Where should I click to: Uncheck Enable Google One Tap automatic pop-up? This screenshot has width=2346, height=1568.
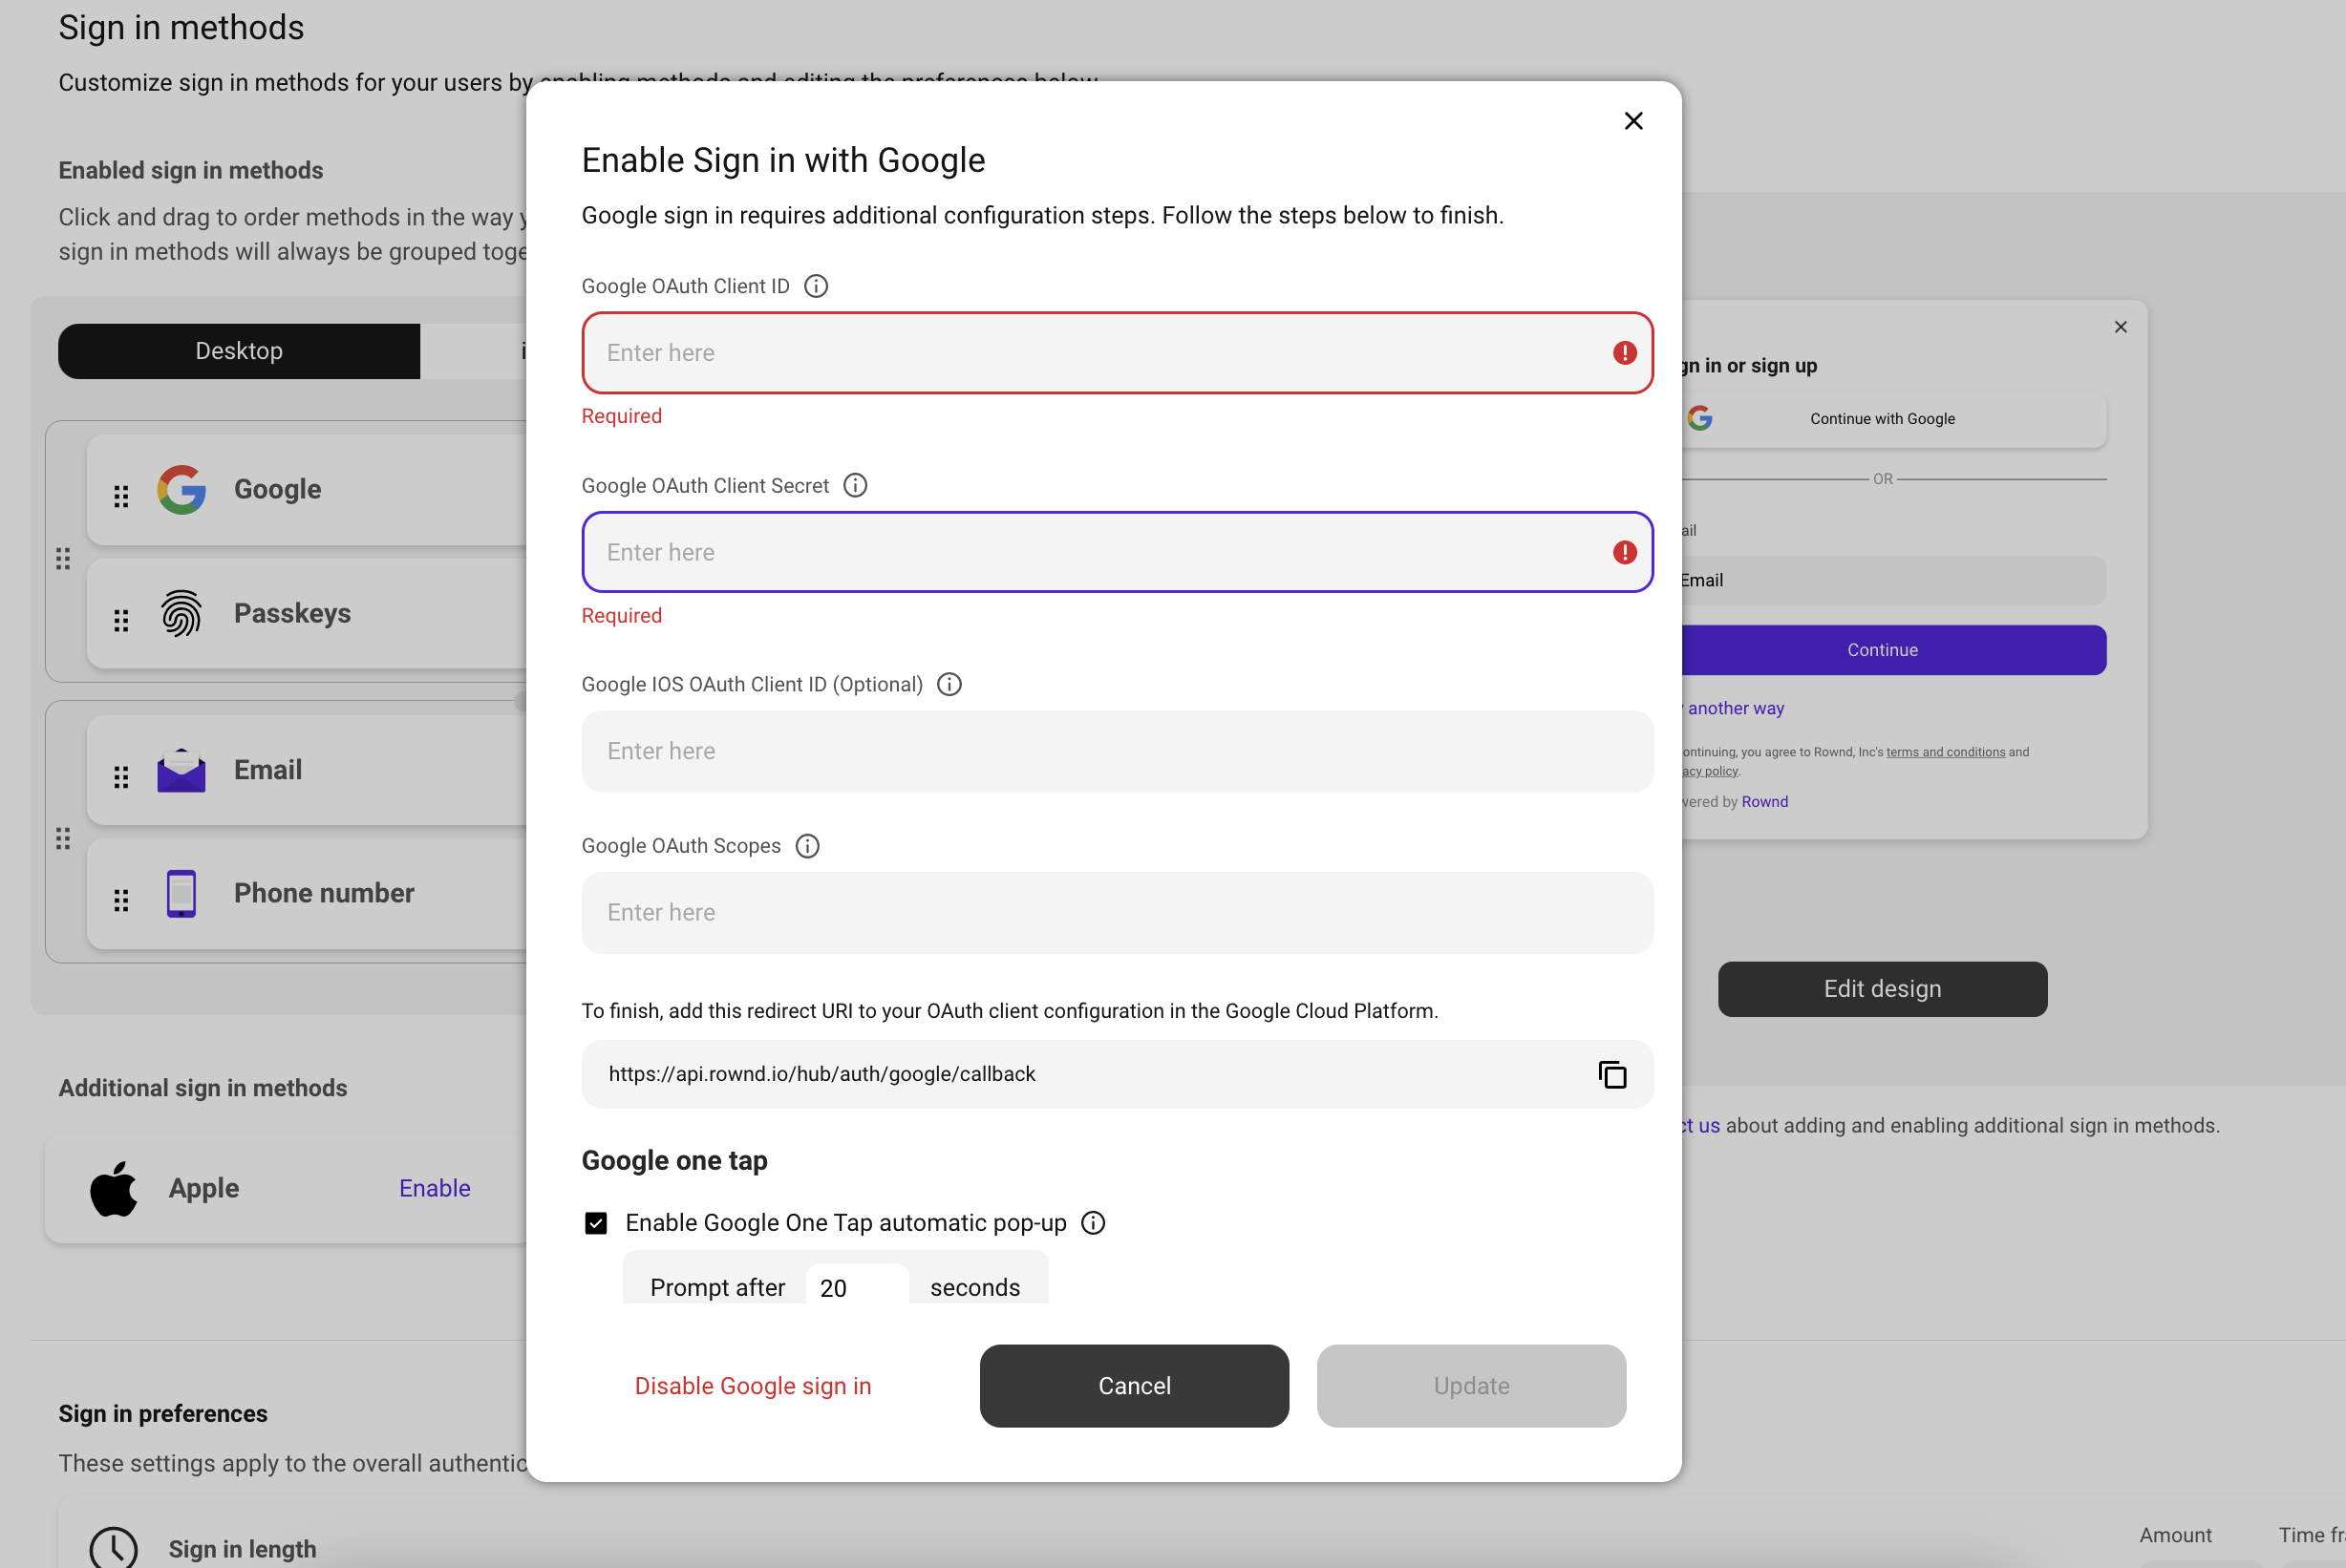point(596,1223)
